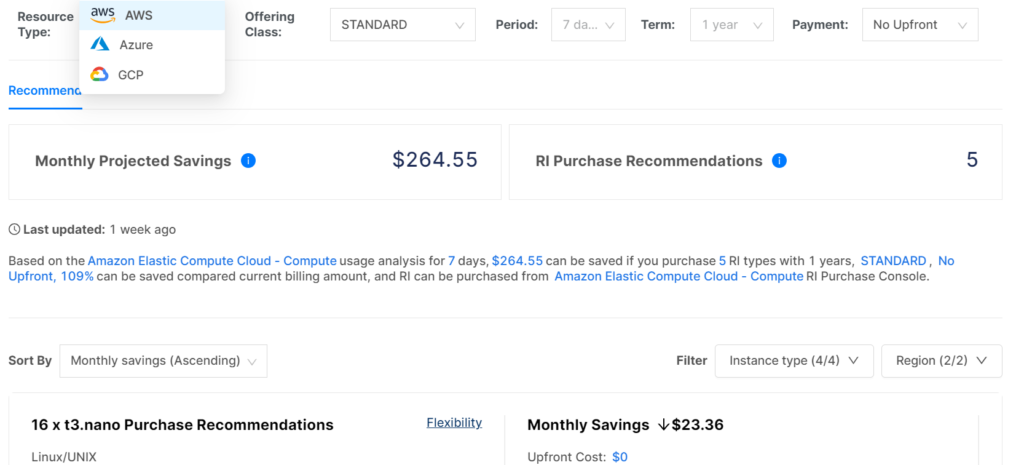Open the Flexibility link on t3.nano card
This screenshot has width=1024, height=465.
(455, 423)
